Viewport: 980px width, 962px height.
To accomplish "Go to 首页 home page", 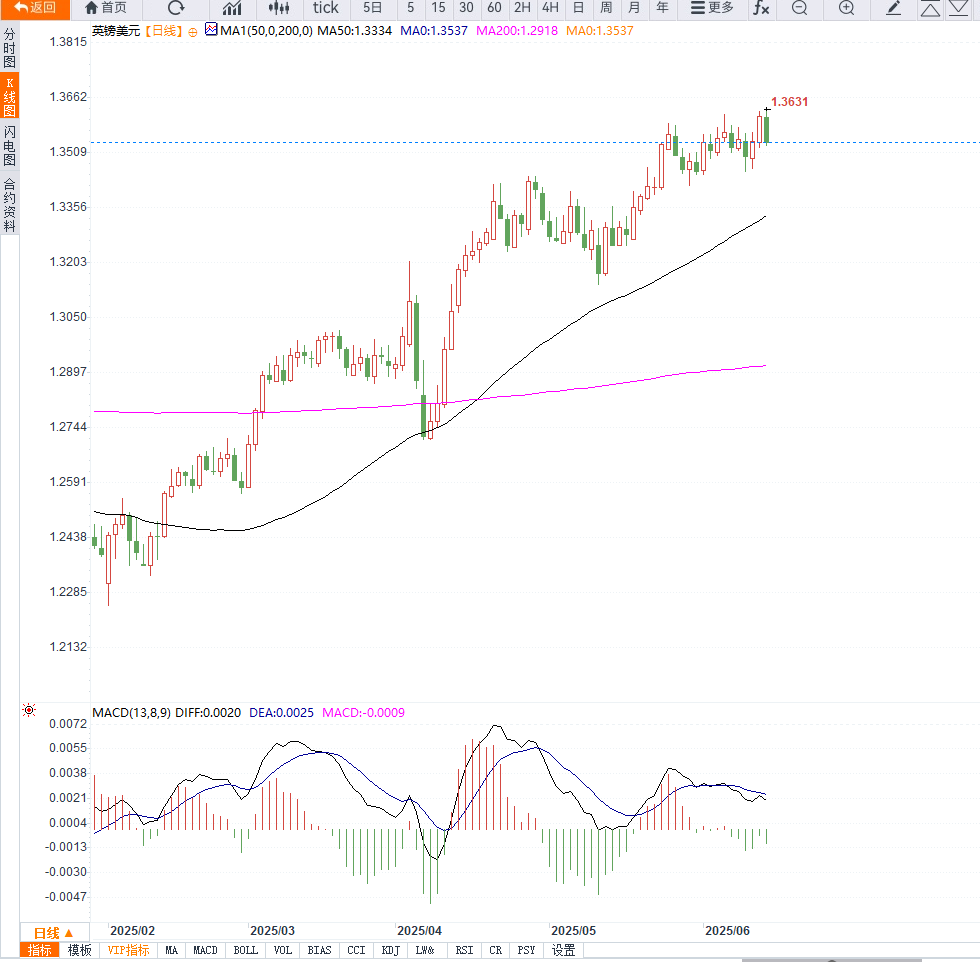I will (106, 8).
